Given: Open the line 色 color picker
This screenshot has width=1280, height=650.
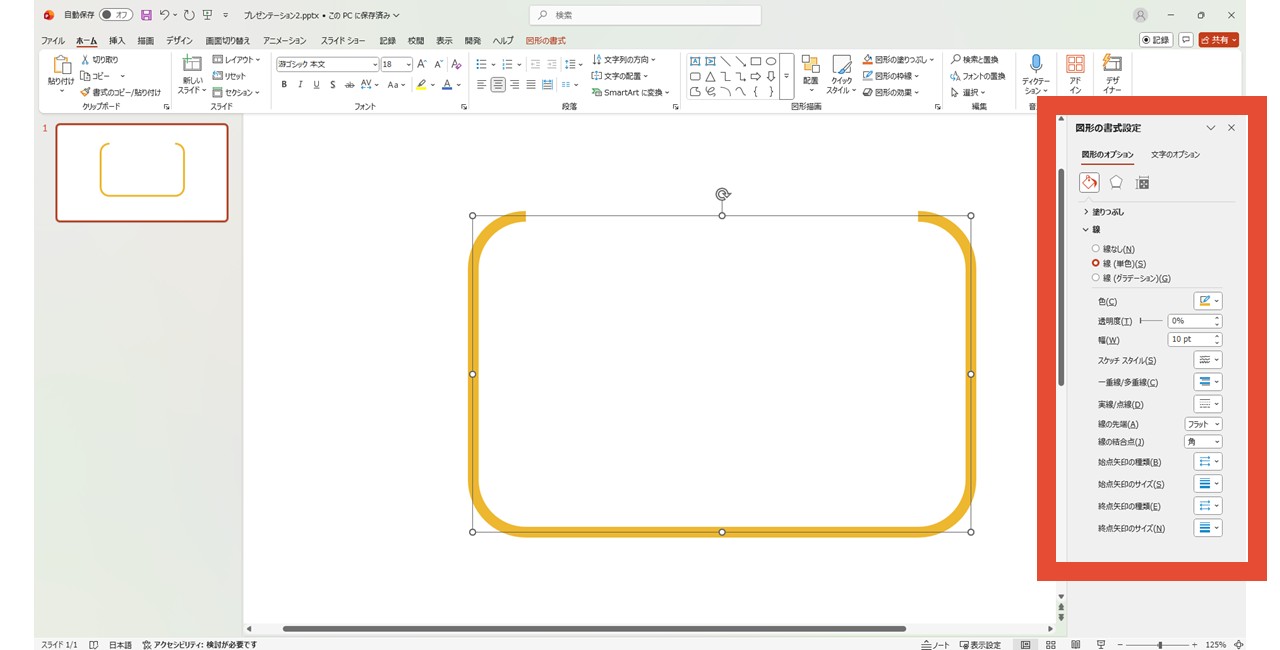Looking at the screenshot, I should (1207, 301).
